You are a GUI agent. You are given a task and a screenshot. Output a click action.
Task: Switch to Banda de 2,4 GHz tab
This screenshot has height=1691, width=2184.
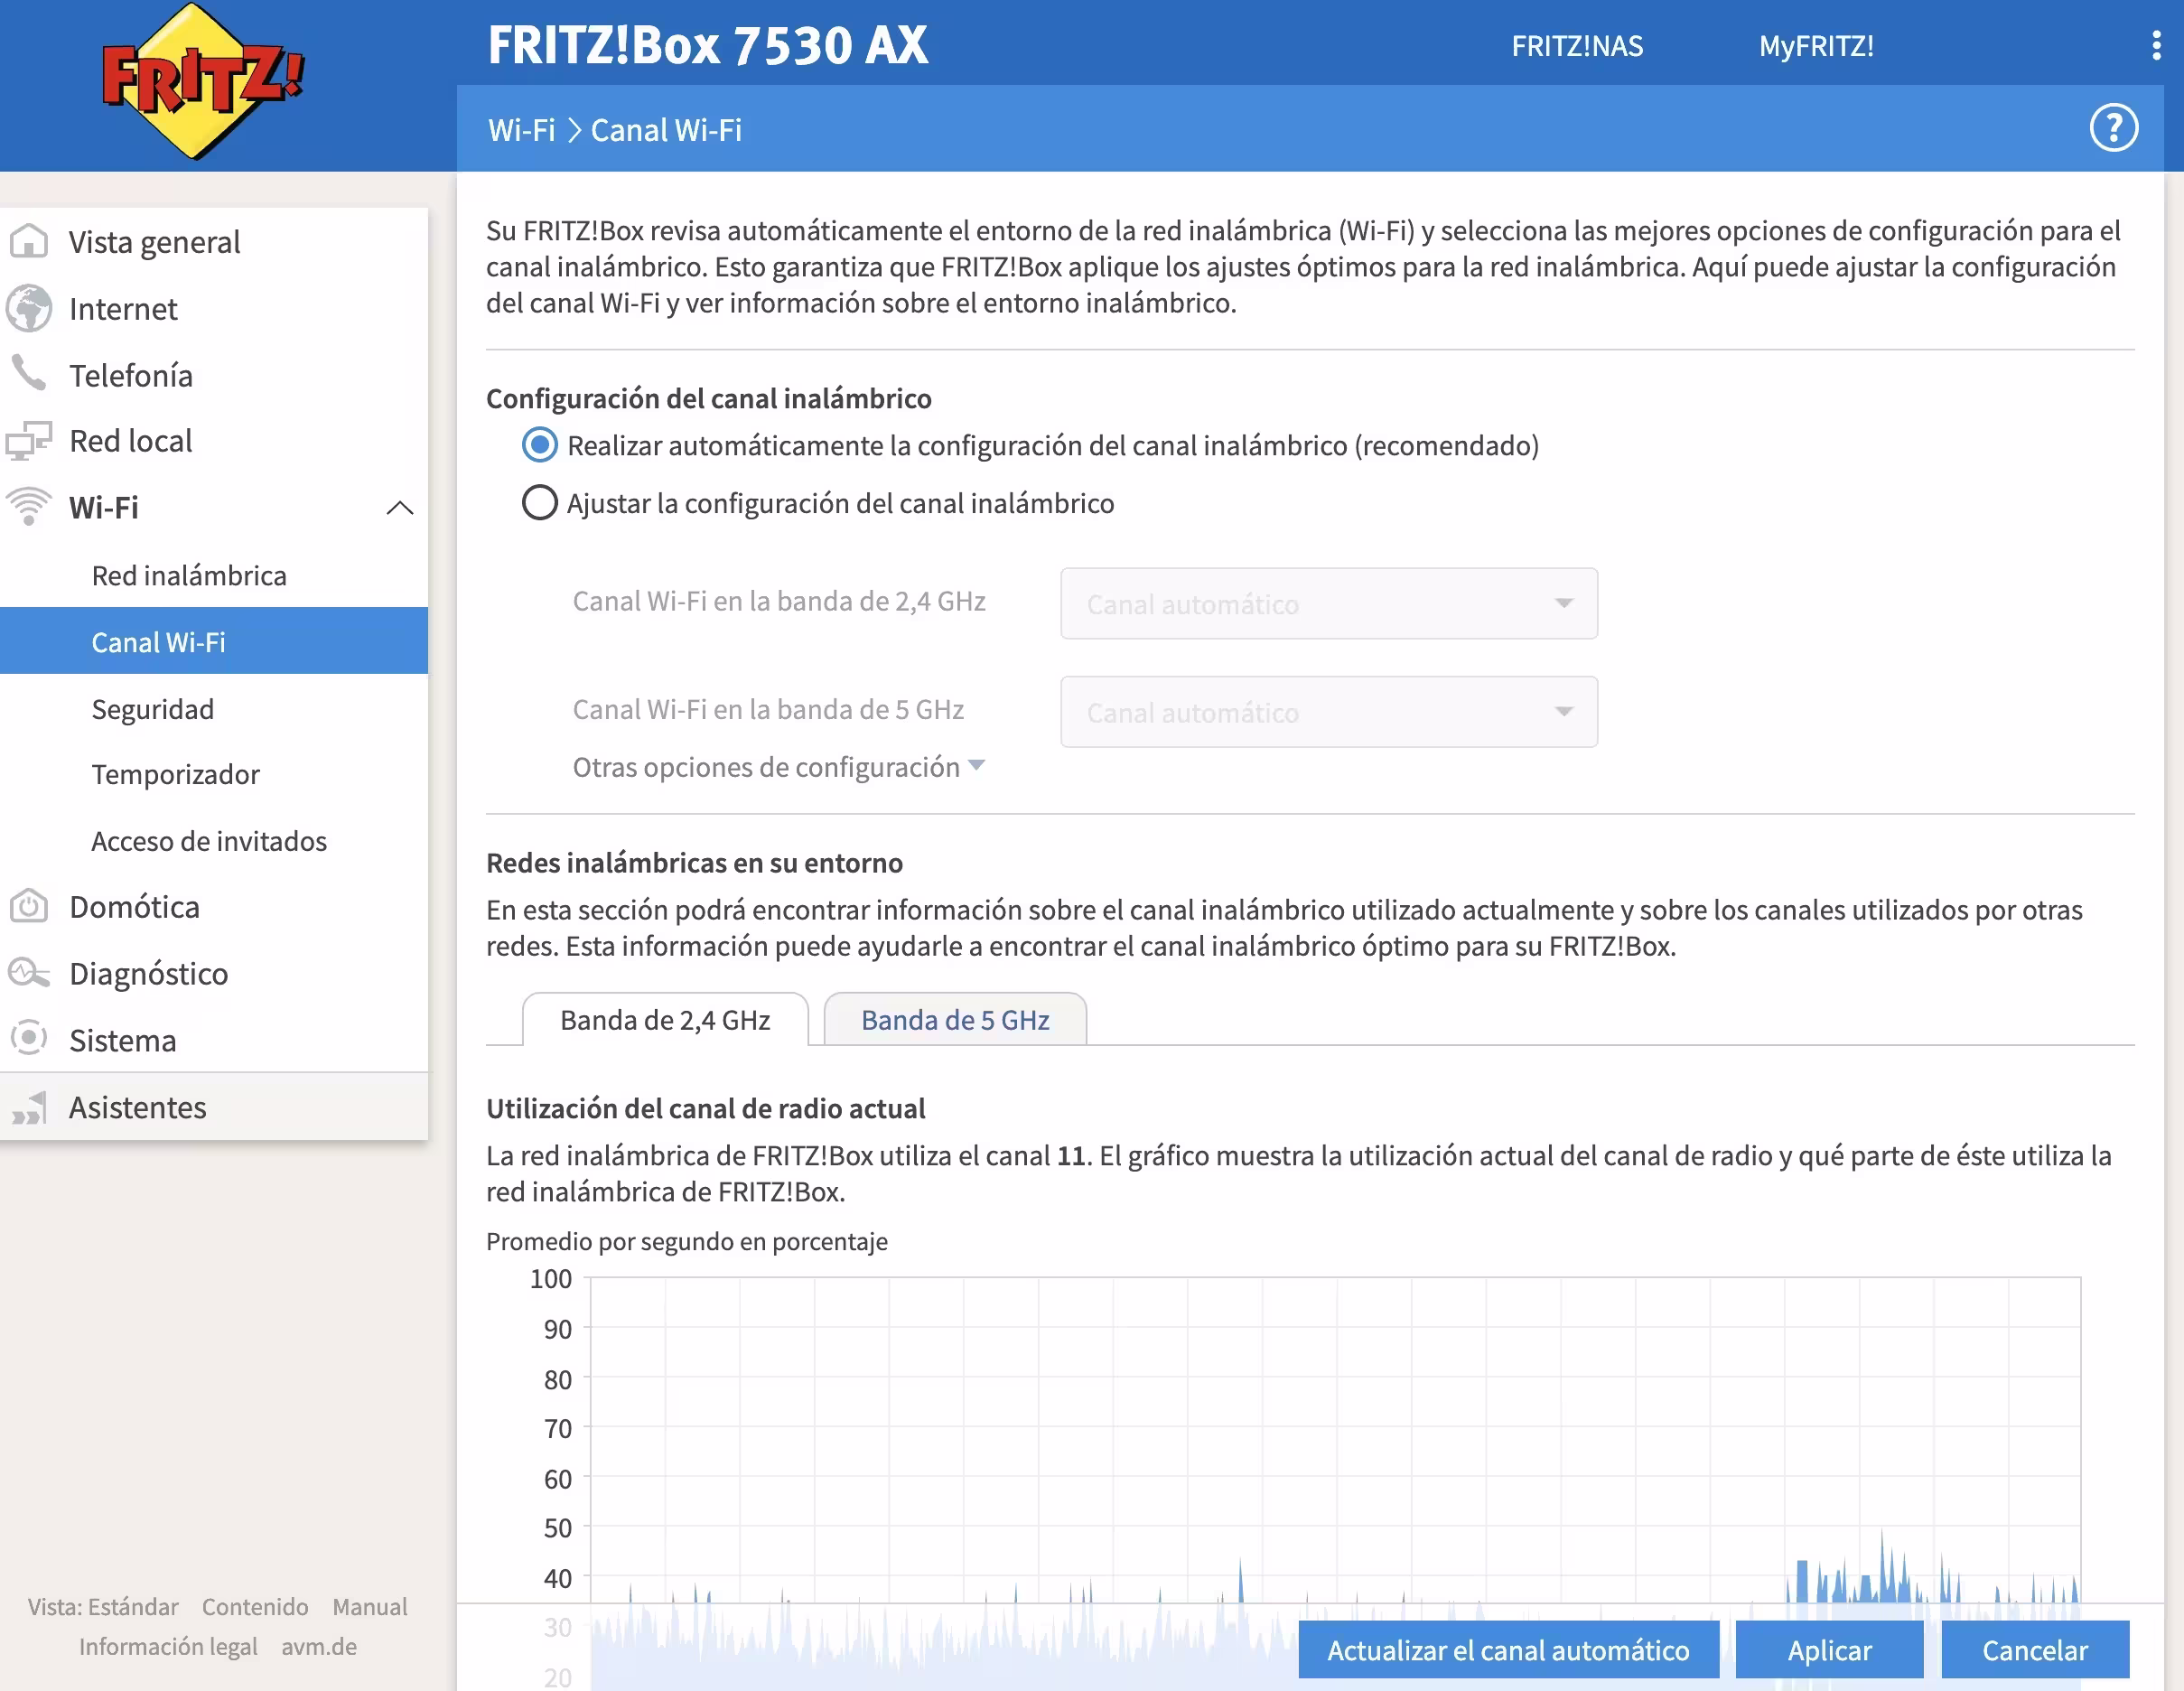pos(665,1019)
